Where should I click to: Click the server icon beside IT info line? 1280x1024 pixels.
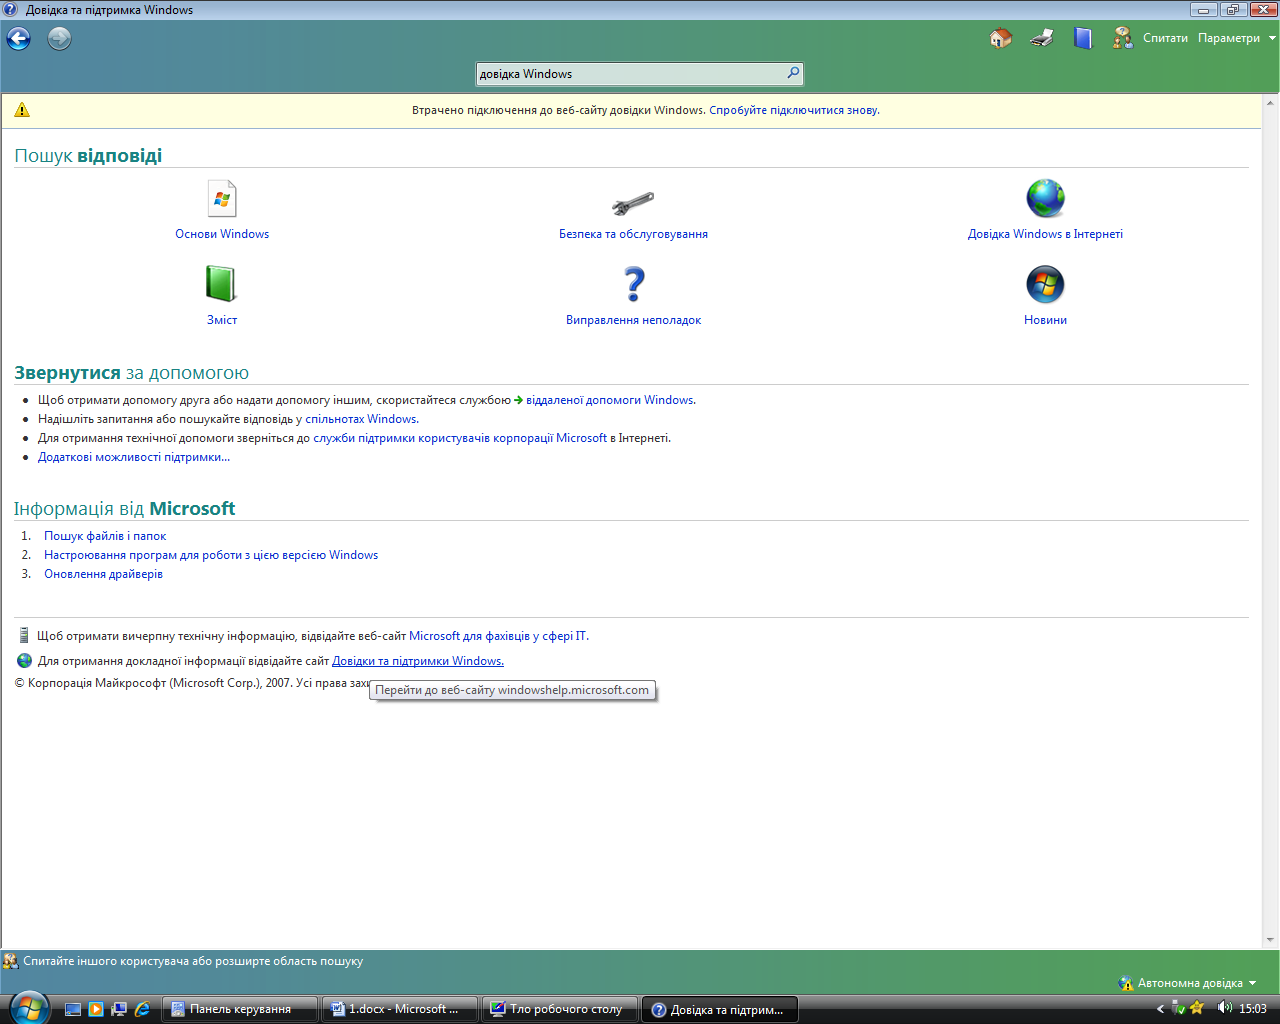pyautogui.click(x=25, y=635)
